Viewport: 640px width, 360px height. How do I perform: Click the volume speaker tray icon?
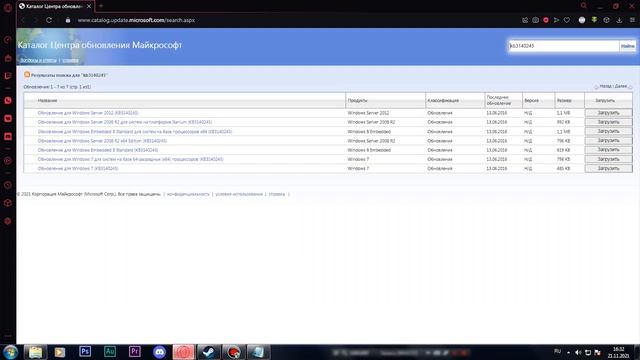coord(578,352)
